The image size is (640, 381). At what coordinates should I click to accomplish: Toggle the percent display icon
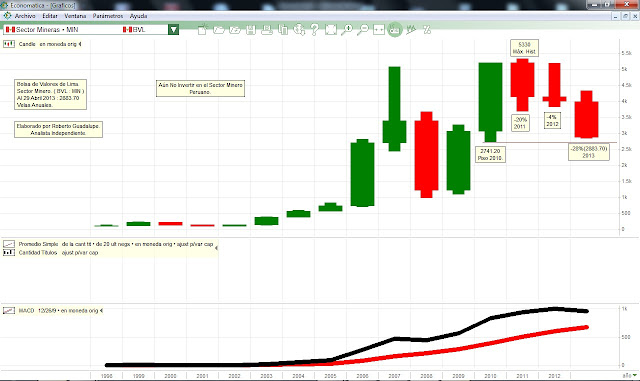point(427,29)
